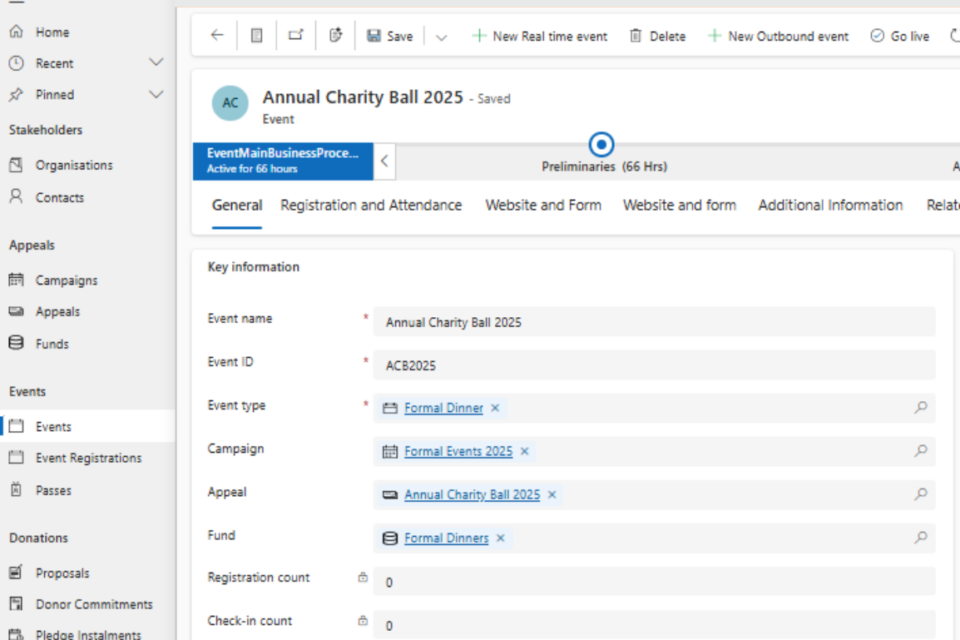Open the Save options dropdown arrow
The width and height of the screenshot is (960, 640).
[441, 37]
